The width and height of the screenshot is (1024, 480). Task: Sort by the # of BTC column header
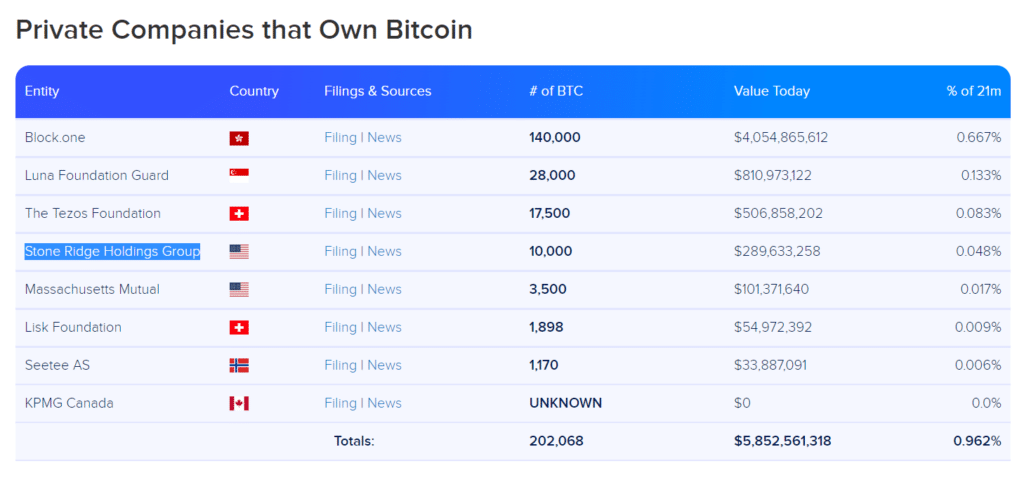(x=556, y=91)
